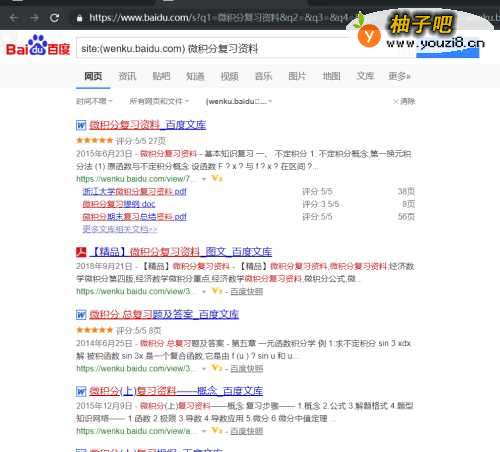The height and width of the screenshot is (452, 500).
Task: Click the Word icon beside 微积分(上)复习资料 result
Action: (81, 391)
